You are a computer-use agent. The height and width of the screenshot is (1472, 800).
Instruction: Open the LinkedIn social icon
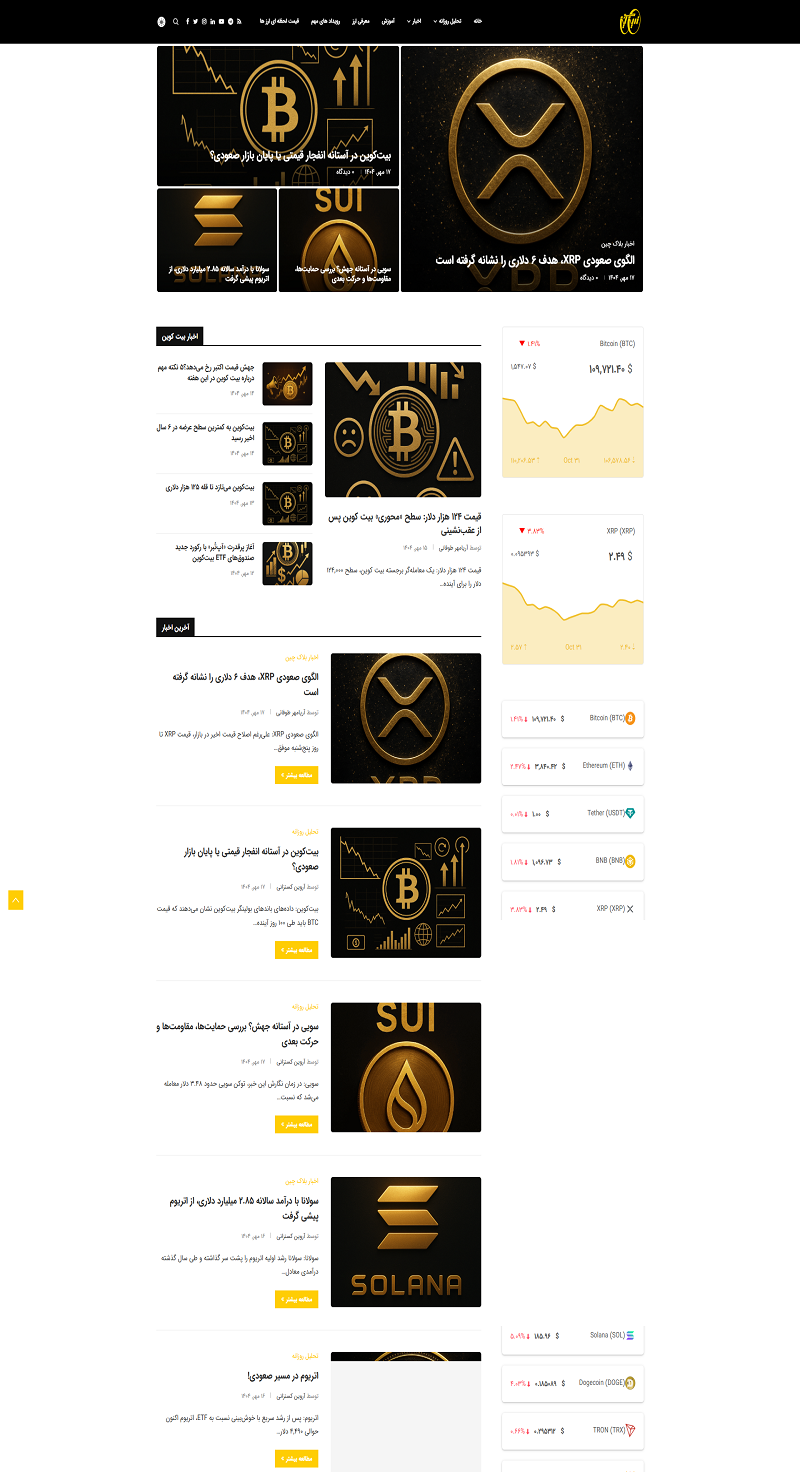click(x=213, y=21)
